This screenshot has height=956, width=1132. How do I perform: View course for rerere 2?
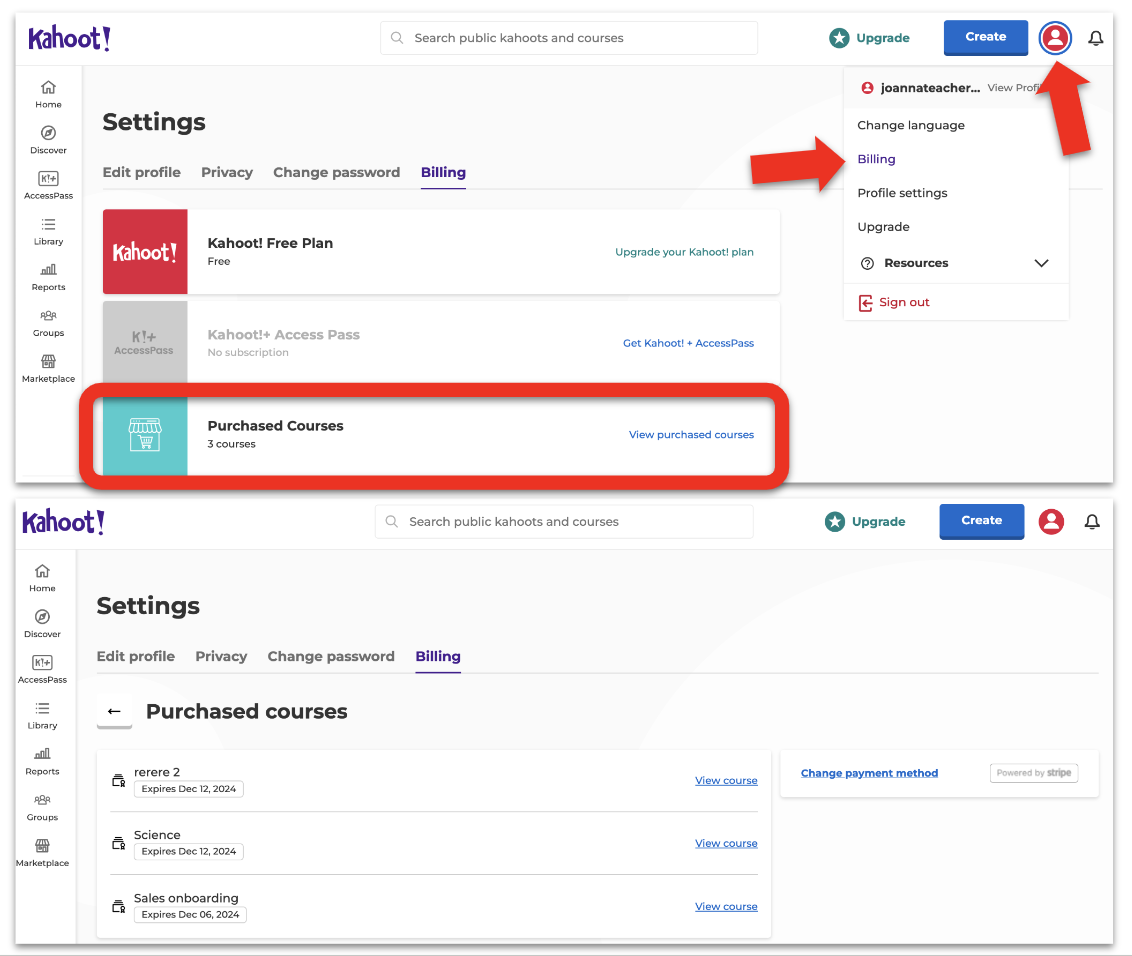pyautogui.click(x=726, y=781)
